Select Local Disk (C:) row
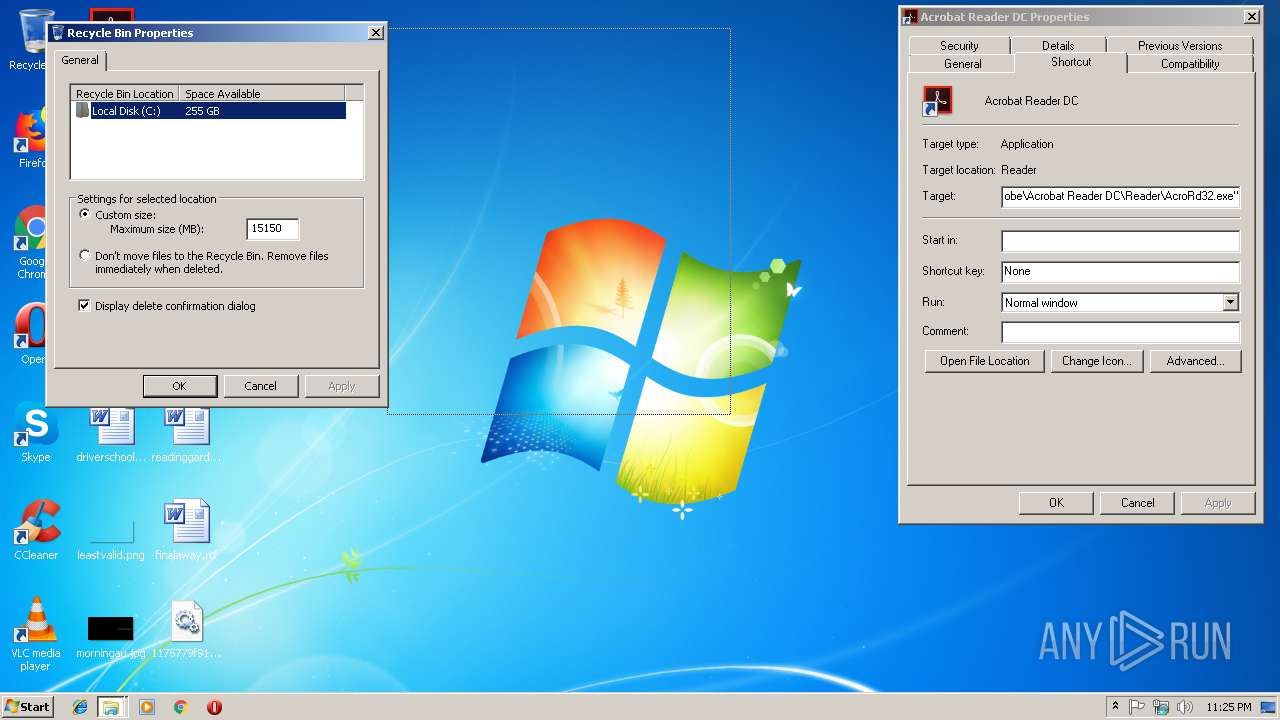This screenshot has width=1280, height=720. point(210,111)
